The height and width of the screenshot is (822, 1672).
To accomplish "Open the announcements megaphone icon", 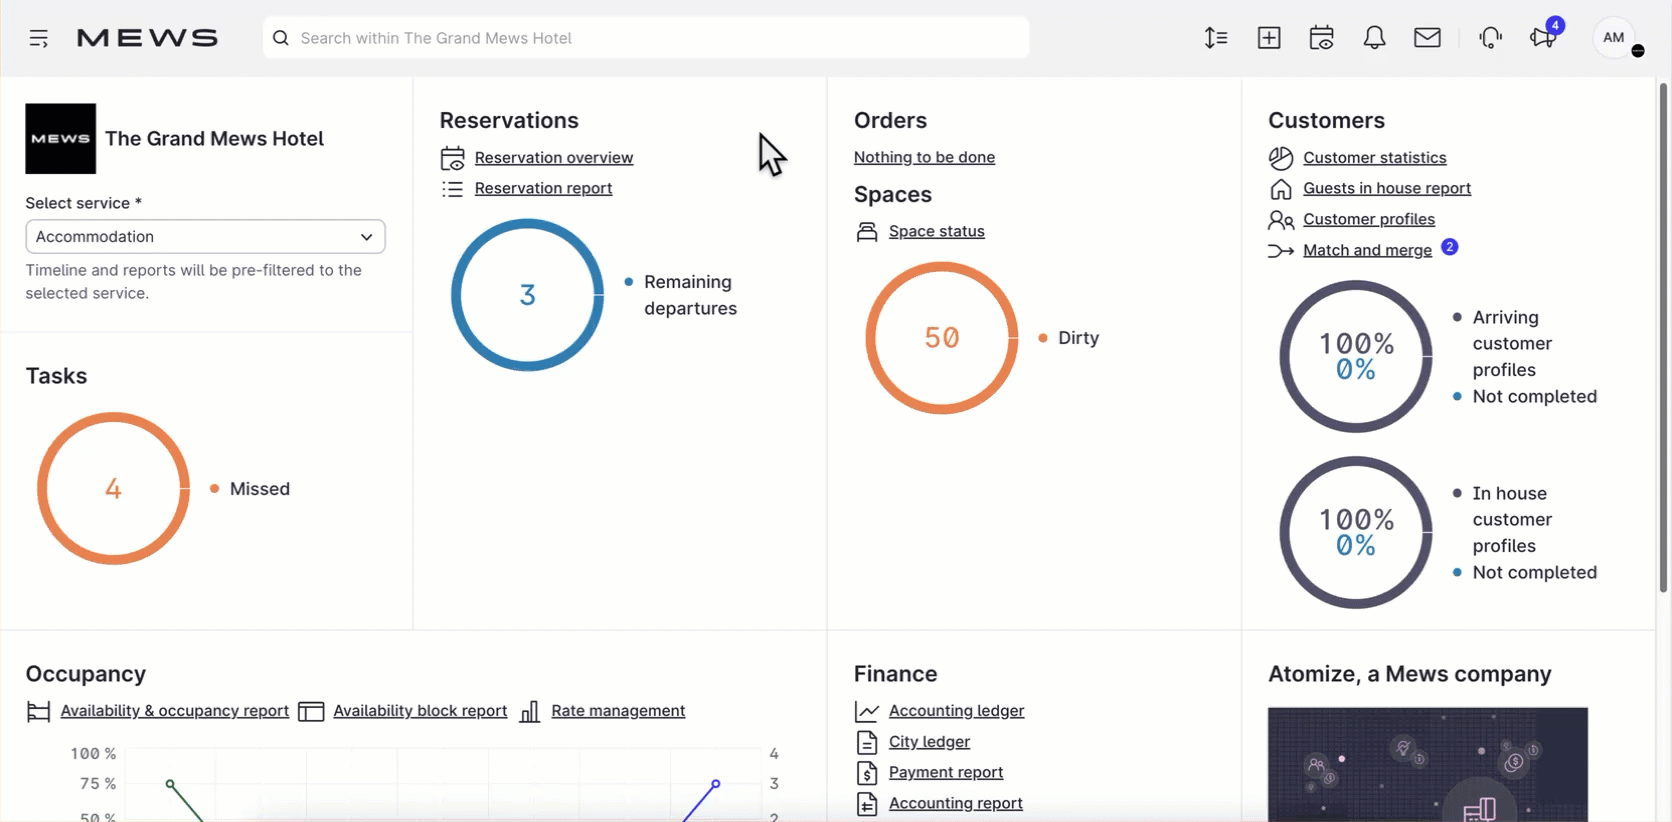I will point(1542,38).
